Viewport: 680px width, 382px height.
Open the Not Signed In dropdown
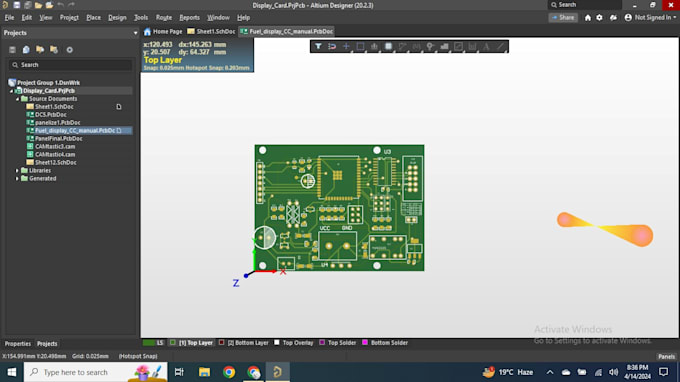[x=651, y=18]
